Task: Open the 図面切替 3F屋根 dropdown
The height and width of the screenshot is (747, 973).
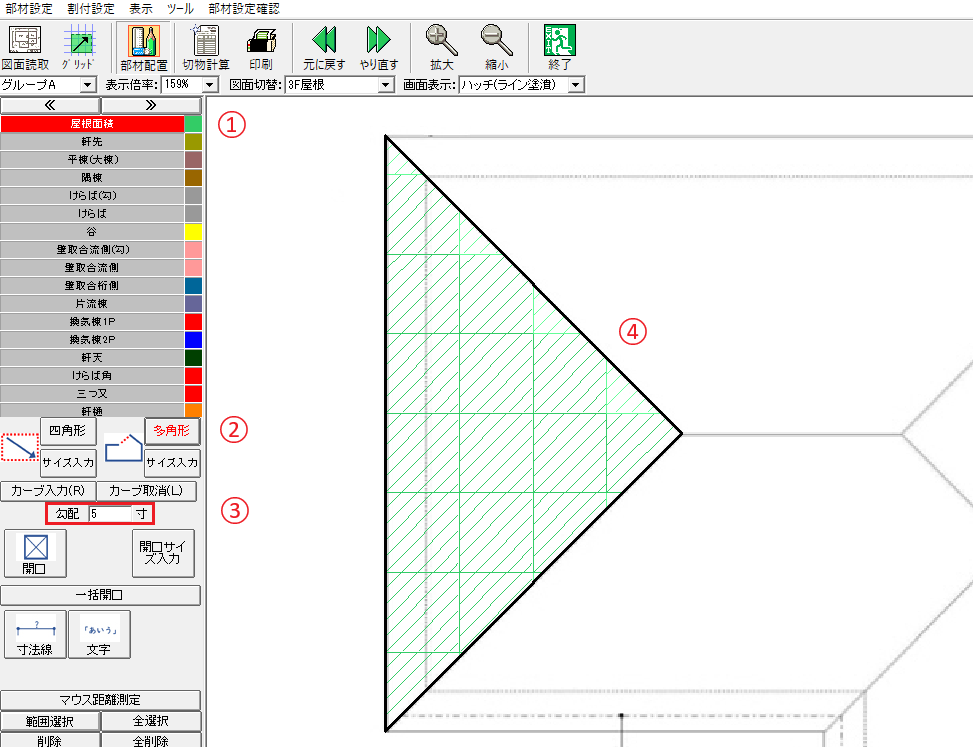Action: pos(386,86)
